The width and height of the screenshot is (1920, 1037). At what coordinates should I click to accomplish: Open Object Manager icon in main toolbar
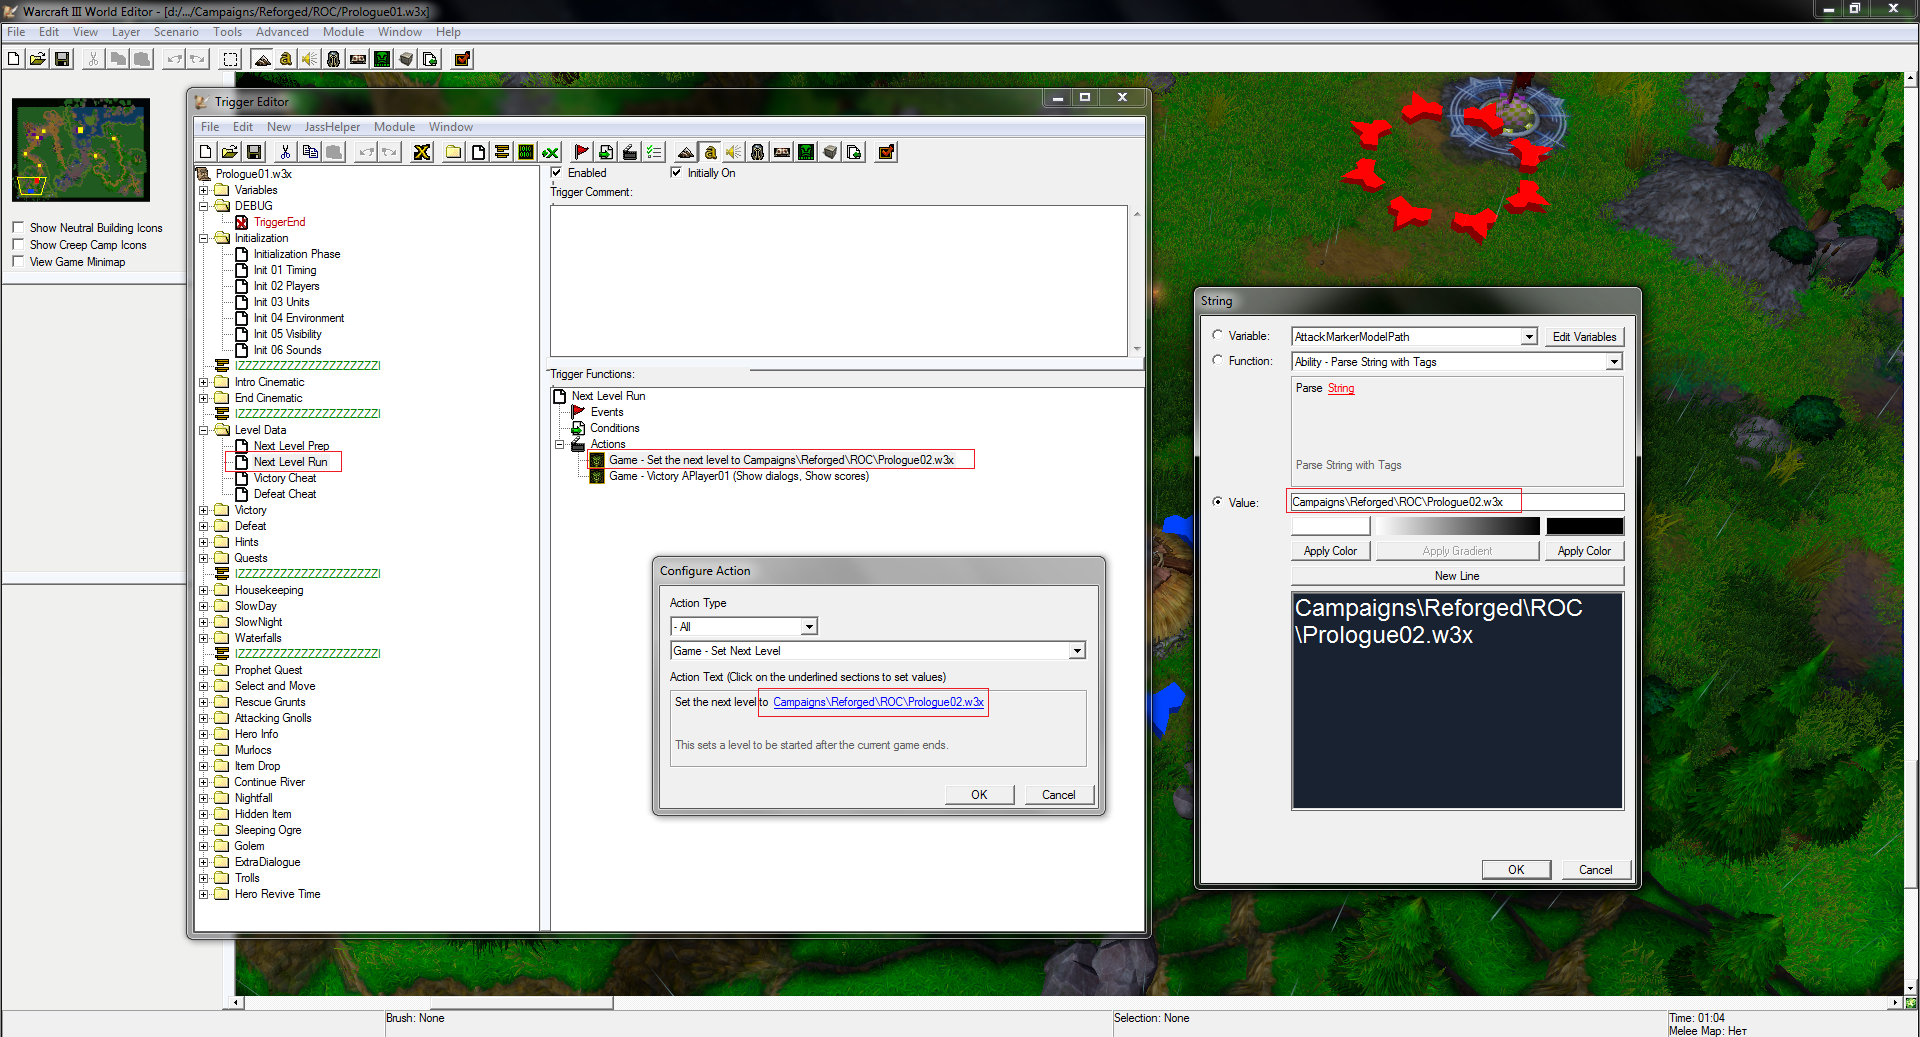[x=406, y=59]
